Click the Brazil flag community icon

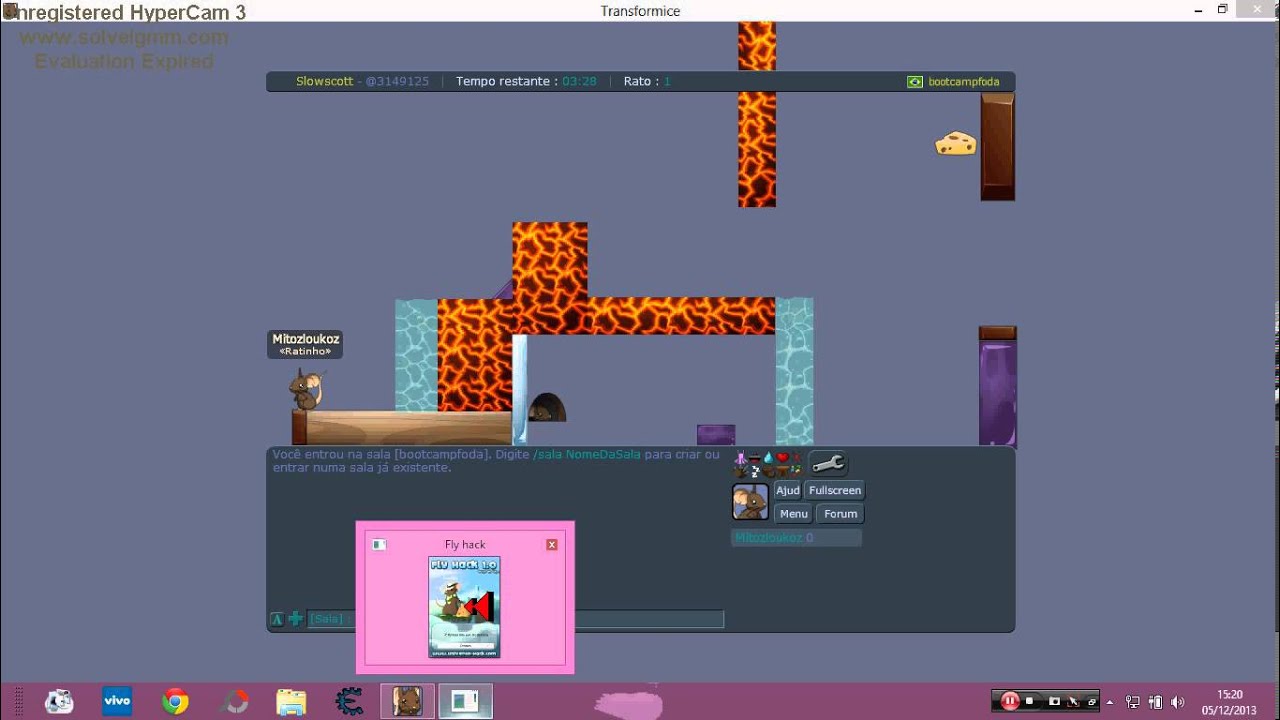pyautogui.click(x=915, y=82)
